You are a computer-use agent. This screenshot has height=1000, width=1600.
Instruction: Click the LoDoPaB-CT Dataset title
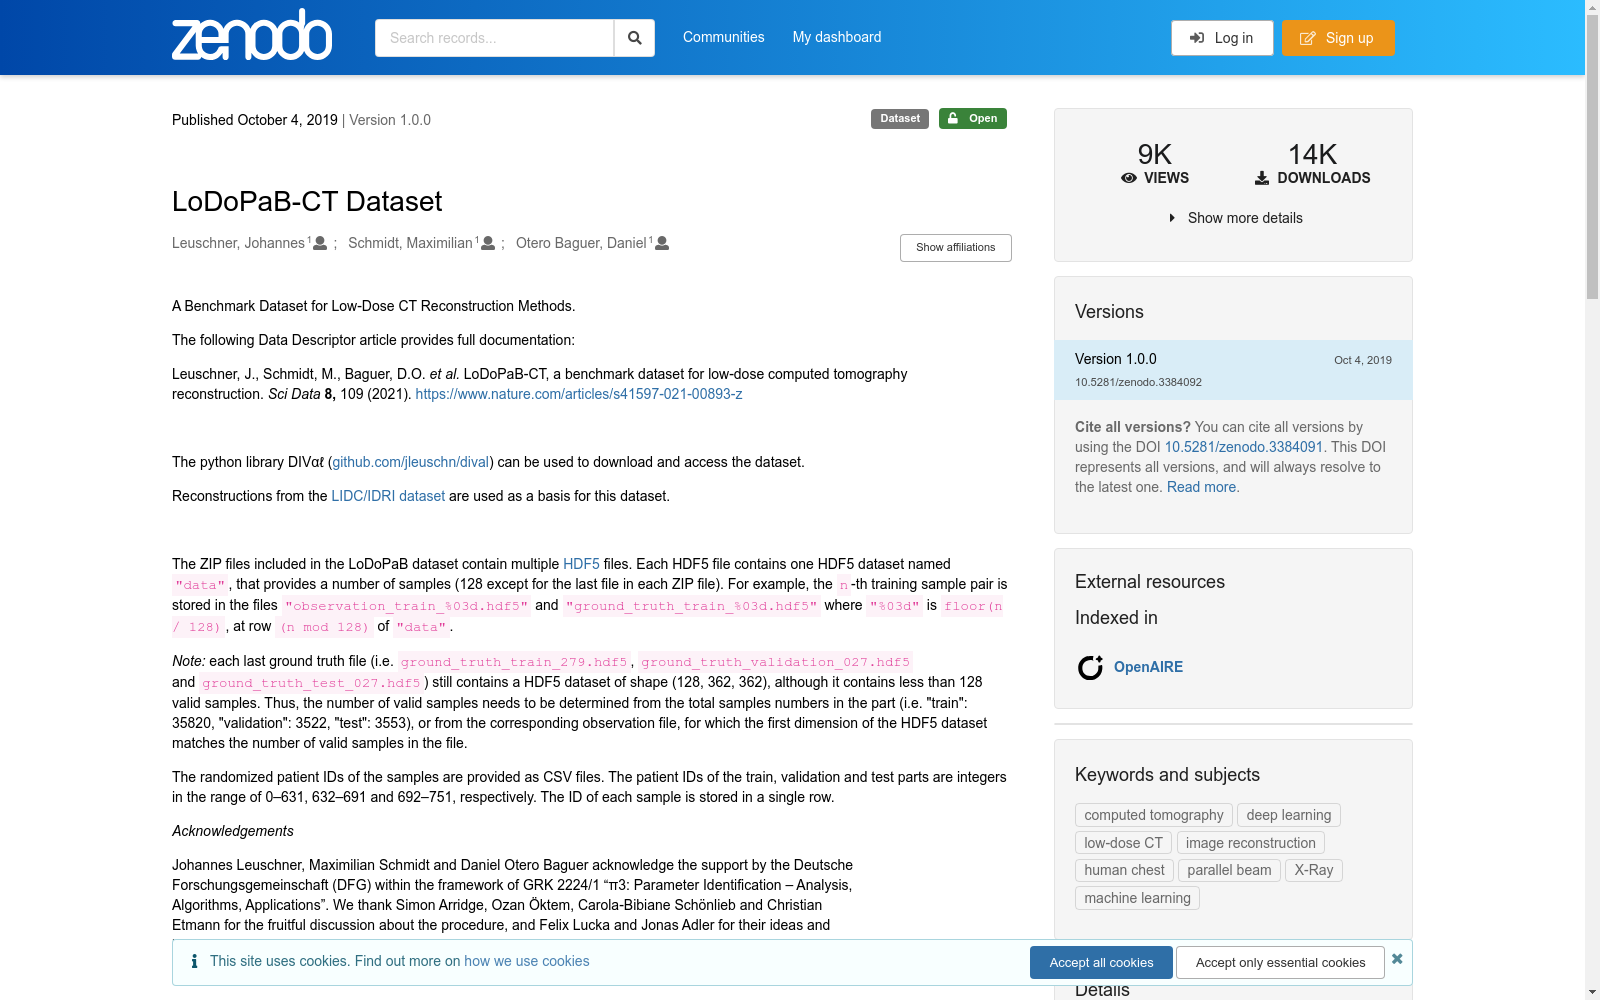(x=307, y=201)
